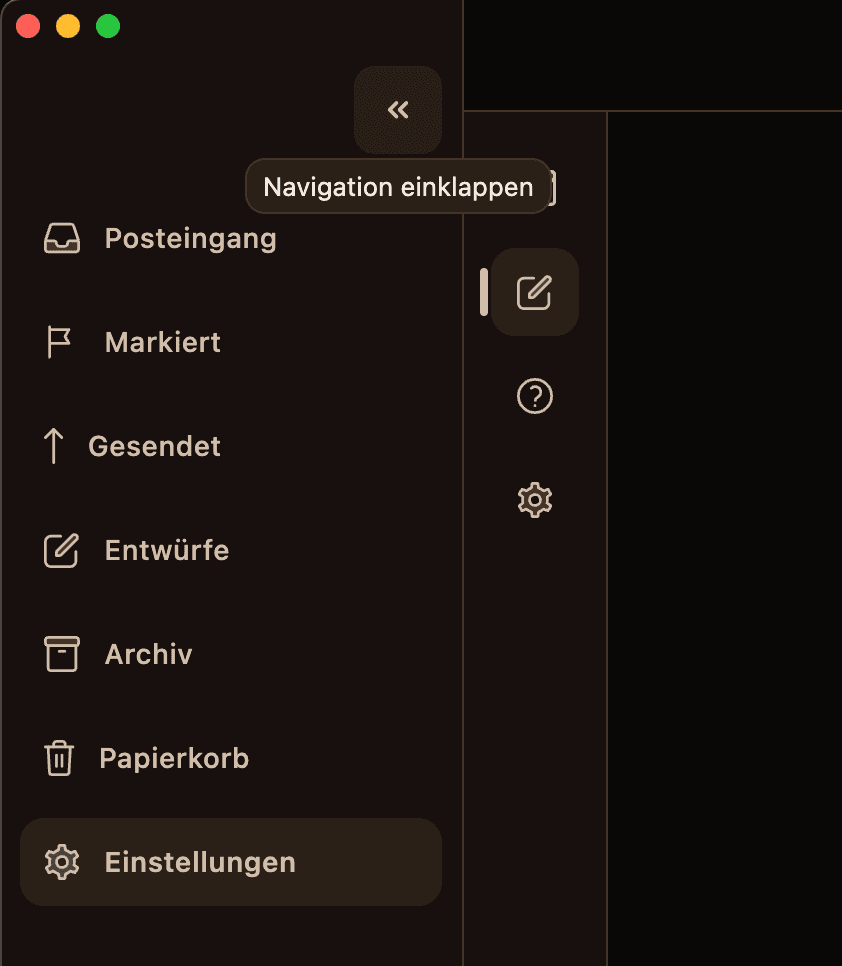Click the settings gear in the right rail
Image resolution: width=842 pixels, height=966 pixels.
click(534, 499)
